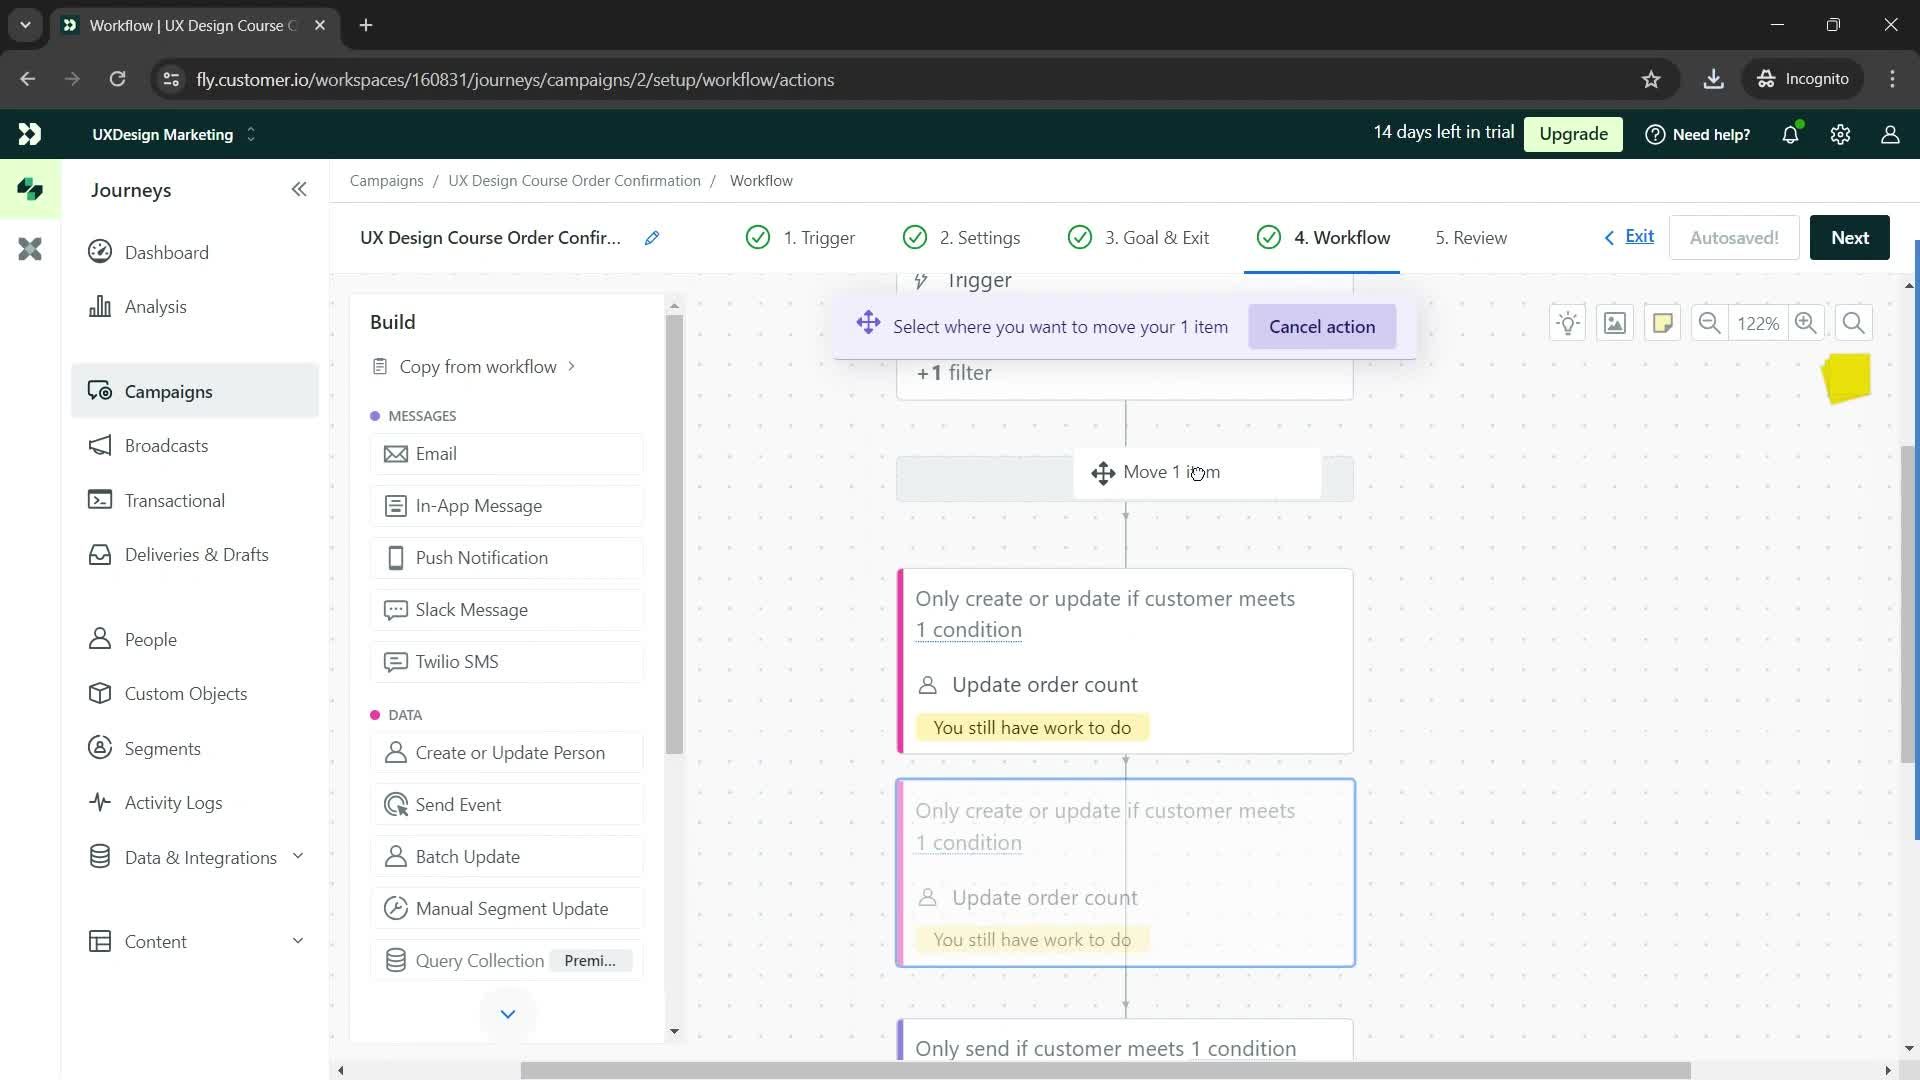Click the +1 filter condition label

click(953, 372)
